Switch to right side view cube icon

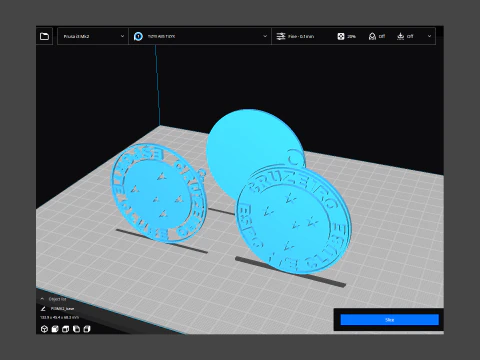click(x=87, y=329)
